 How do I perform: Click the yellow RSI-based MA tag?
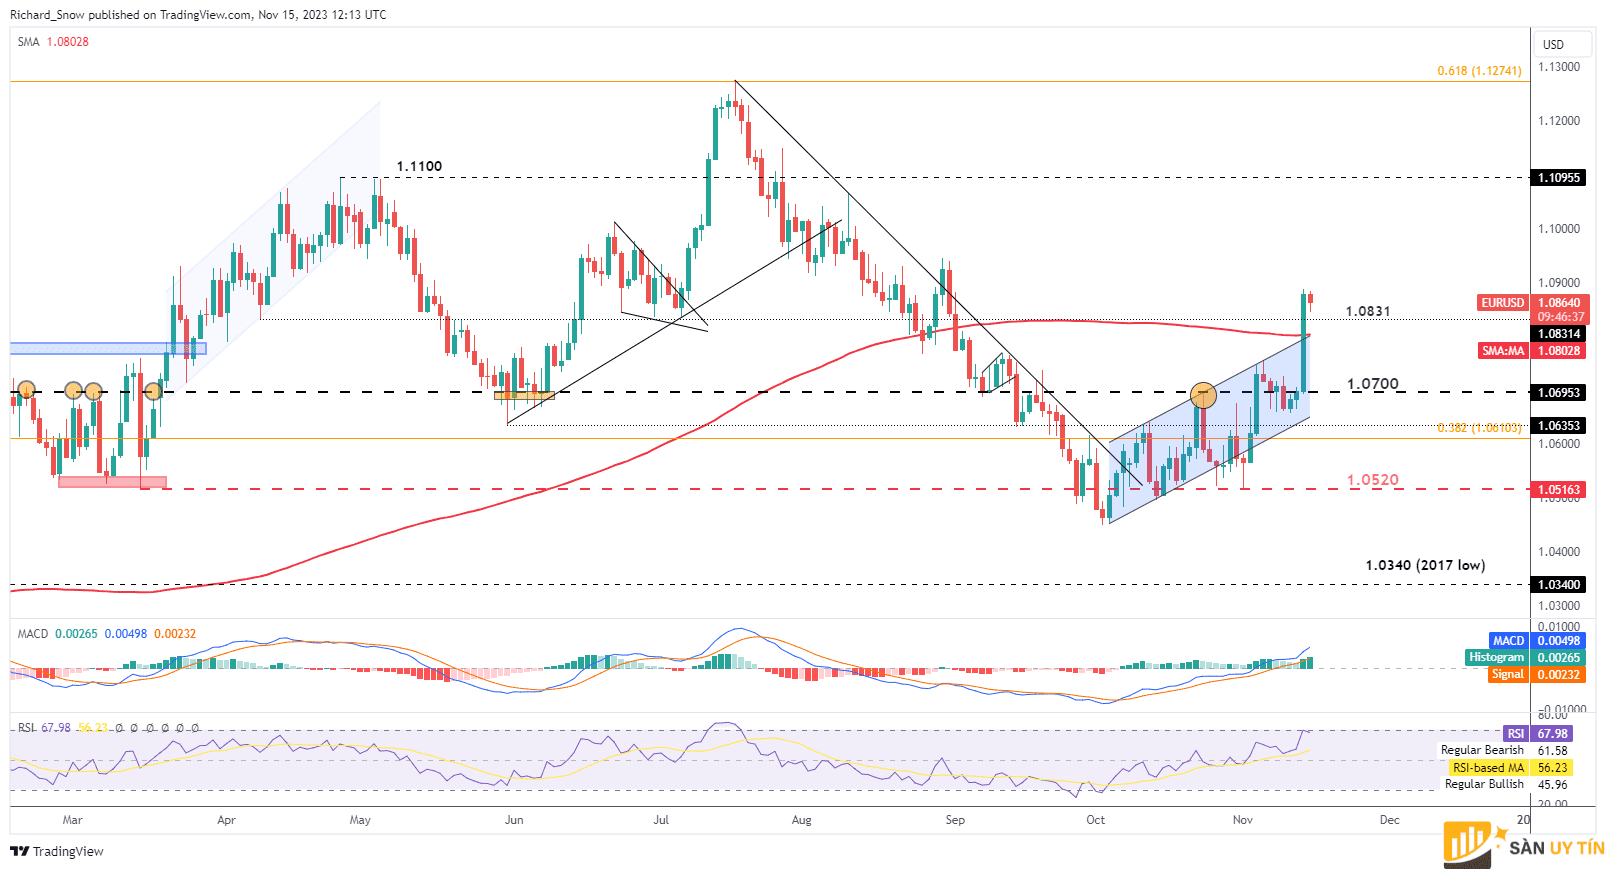[1488, 768]
